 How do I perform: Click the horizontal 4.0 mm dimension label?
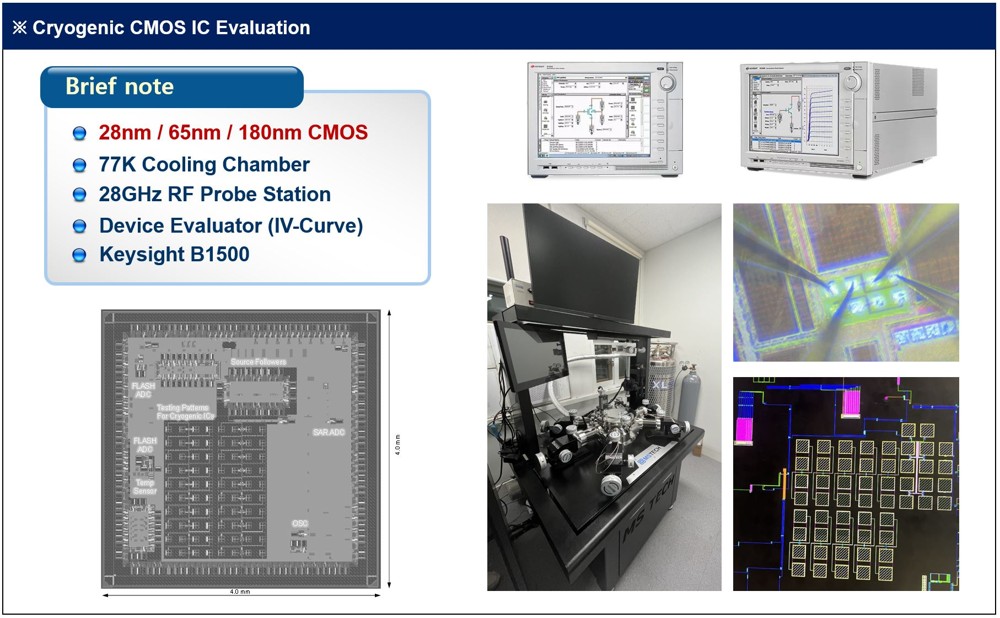tap(240, 592)
